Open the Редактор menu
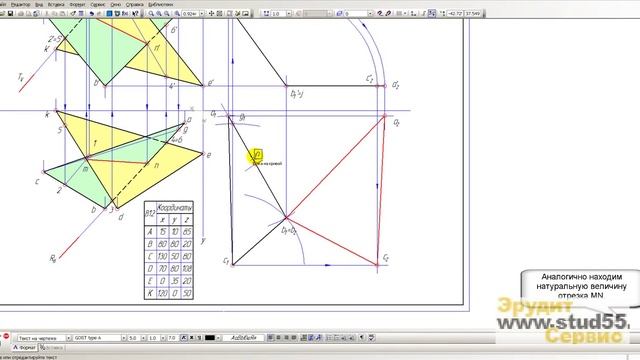 coord(20,4)
